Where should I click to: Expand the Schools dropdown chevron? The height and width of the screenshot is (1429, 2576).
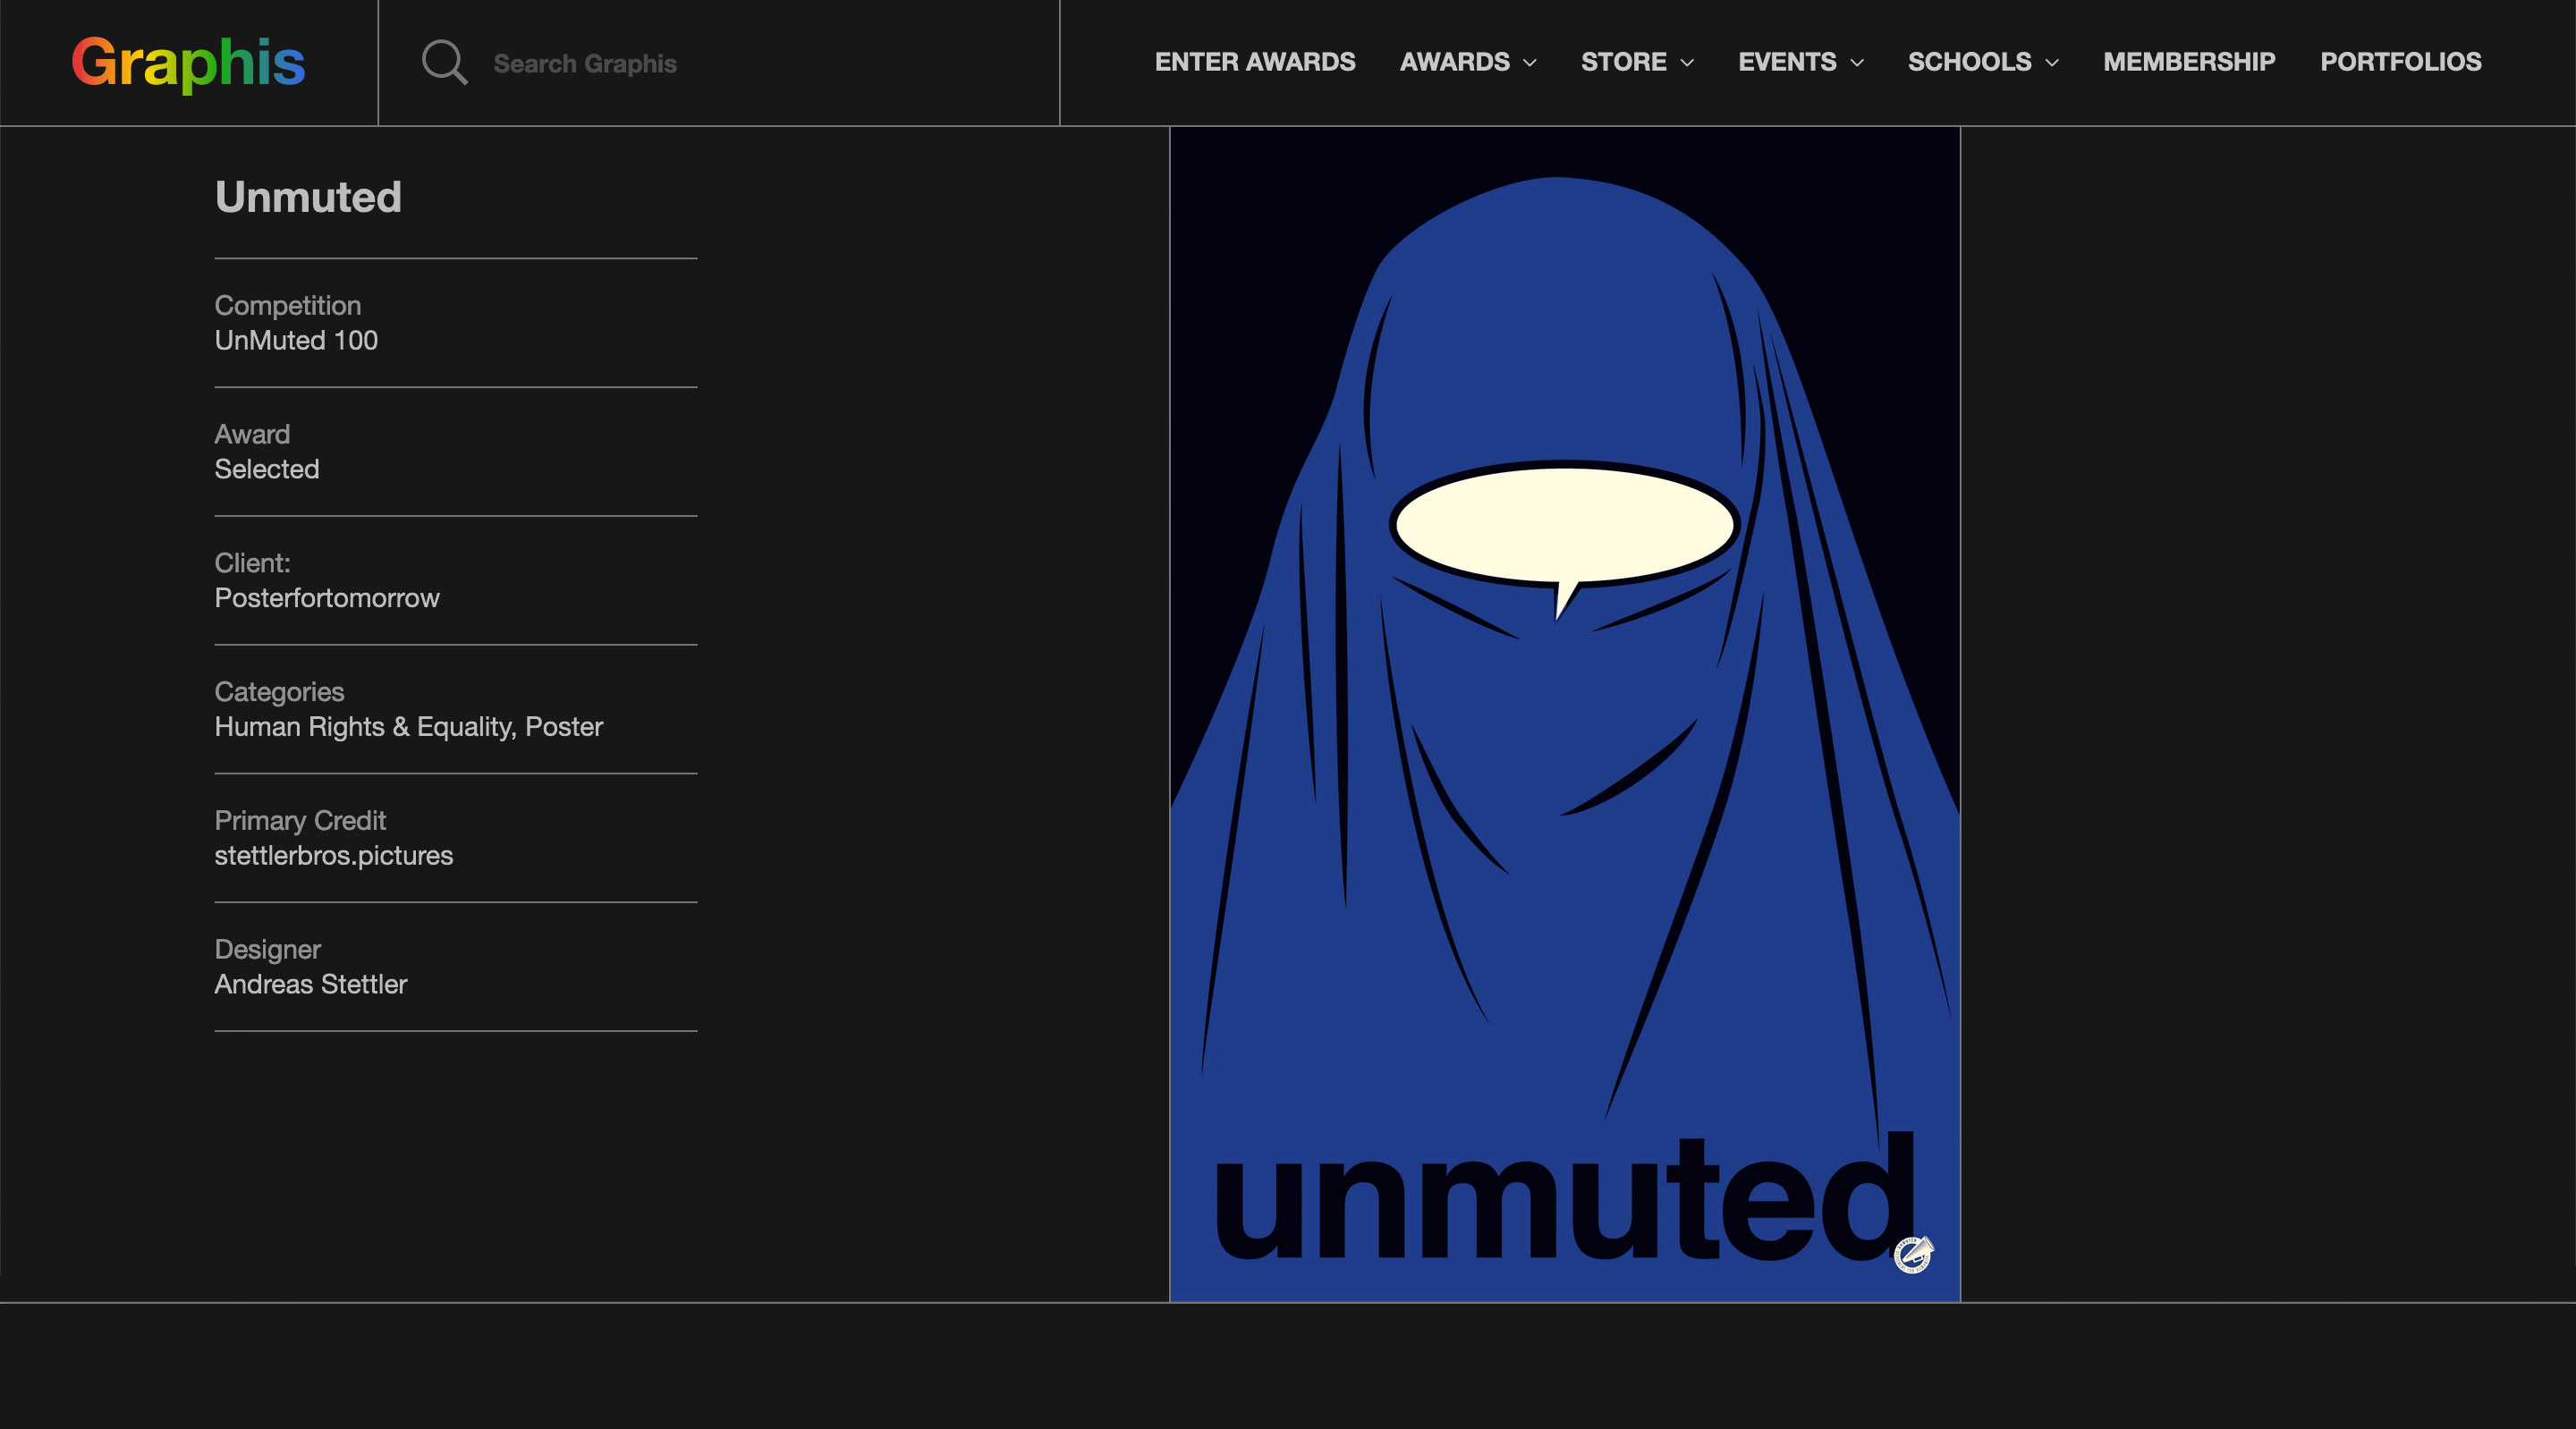tap(2052, 63)
